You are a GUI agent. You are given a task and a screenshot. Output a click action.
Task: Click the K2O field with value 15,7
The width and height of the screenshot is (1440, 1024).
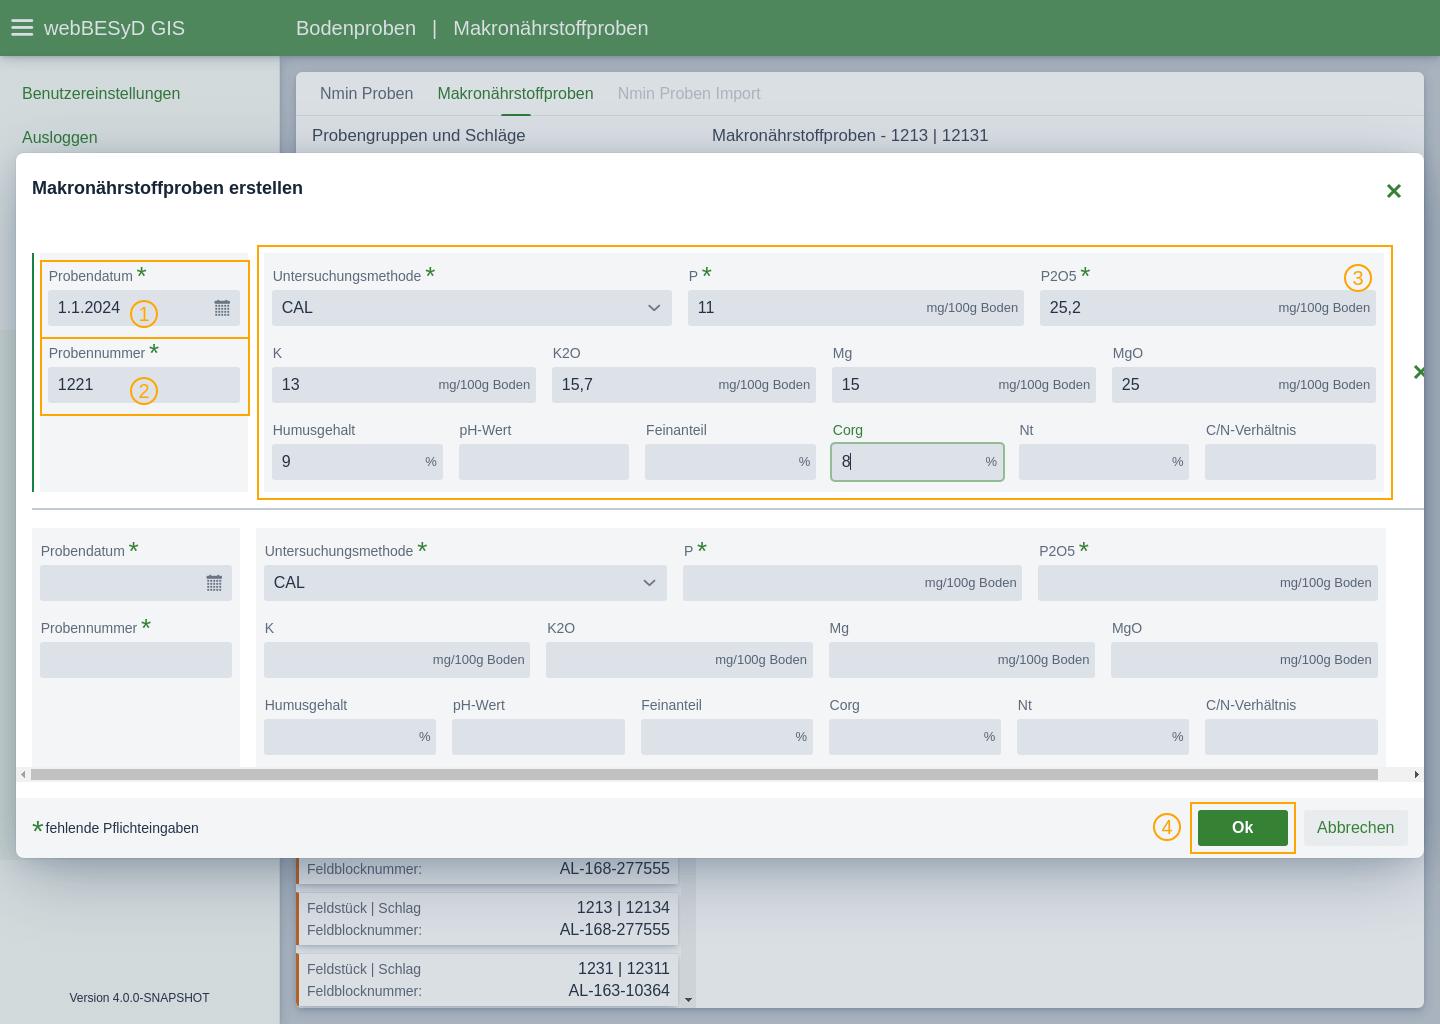point(684,385)
